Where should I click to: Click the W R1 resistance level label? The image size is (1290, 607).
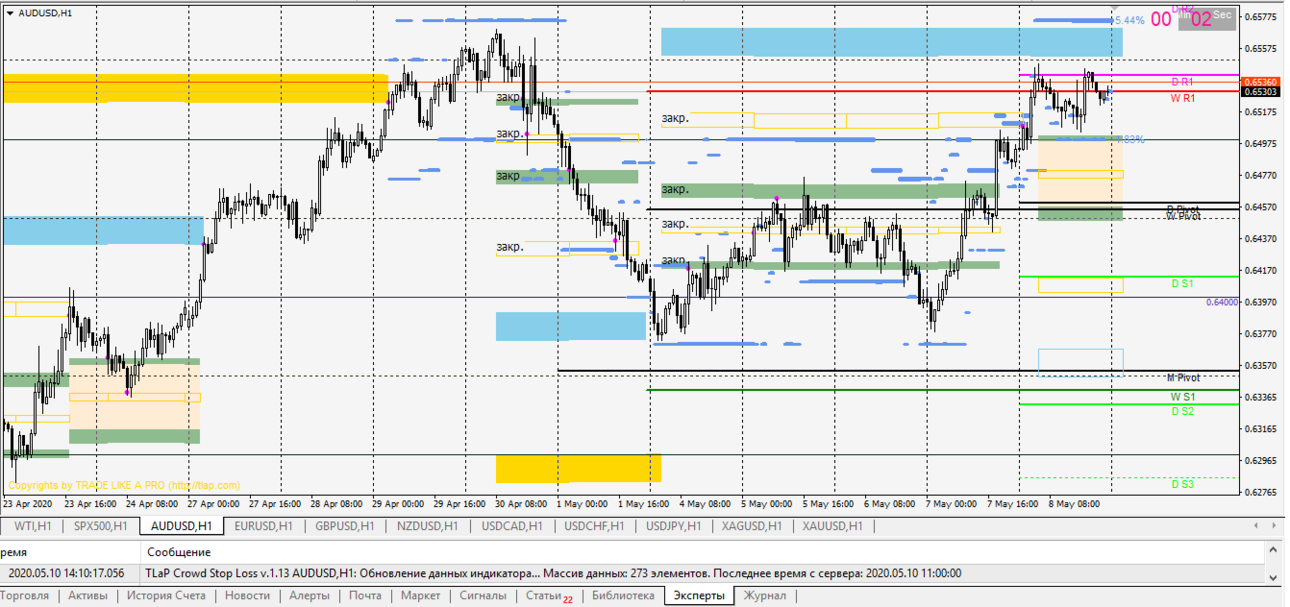pyautogui.click(x=1182, y=98)
